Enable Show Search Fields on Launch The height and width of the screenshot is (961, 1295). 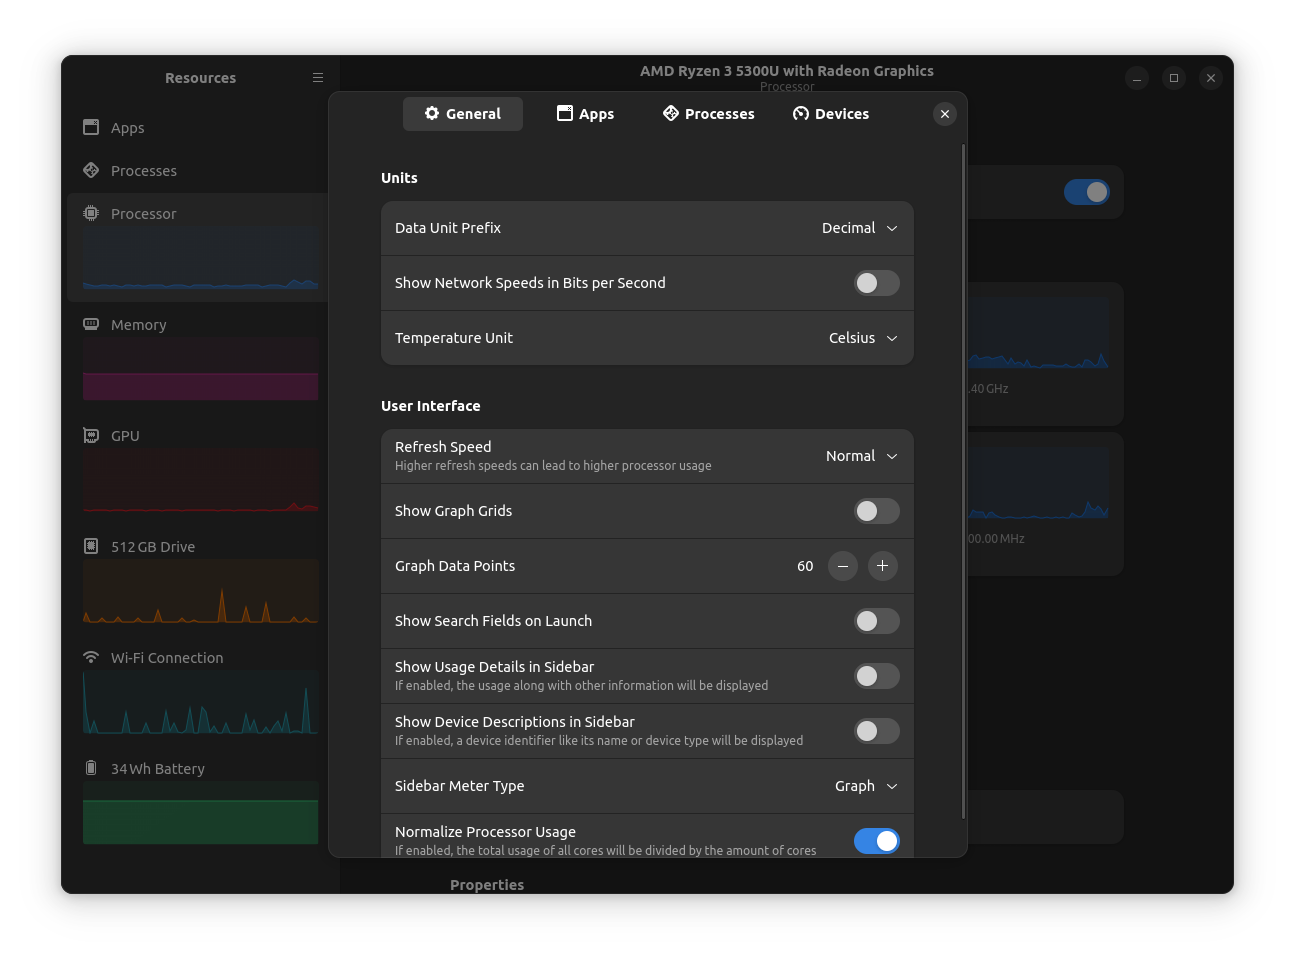pyautogui.click(x=876, y=621)
